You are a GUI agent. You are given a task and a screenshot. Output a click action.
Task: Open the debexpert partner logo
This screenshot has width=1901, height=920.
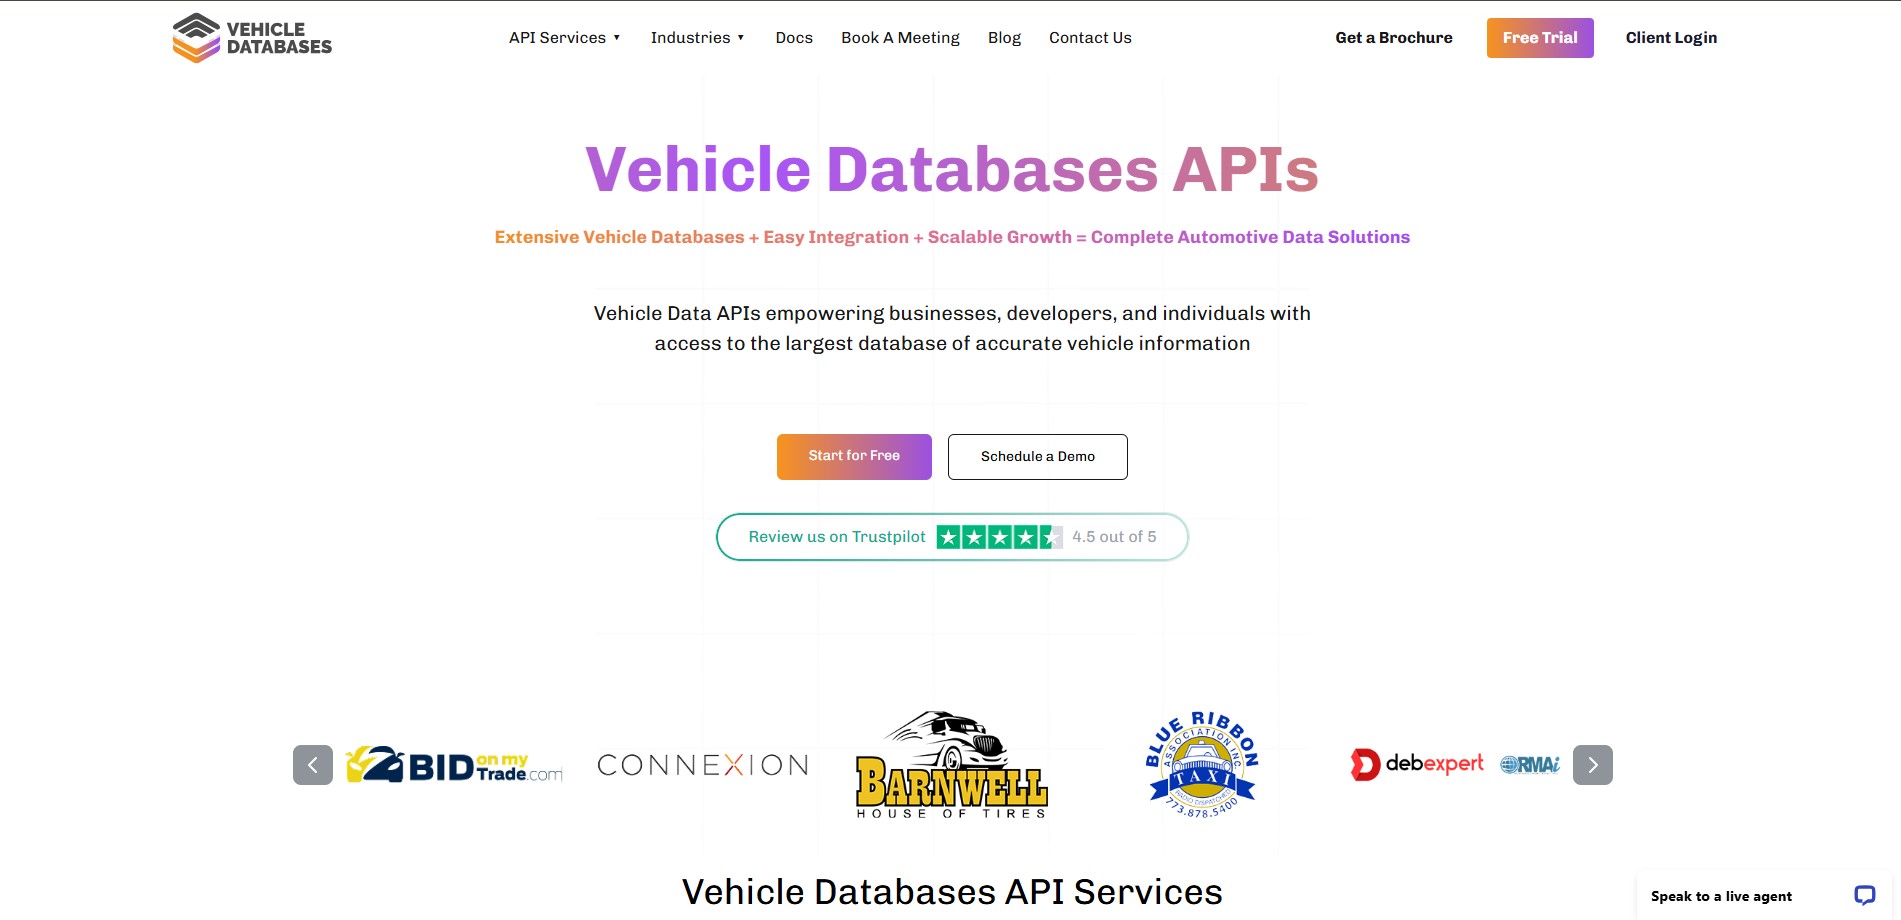point(1417,764)
